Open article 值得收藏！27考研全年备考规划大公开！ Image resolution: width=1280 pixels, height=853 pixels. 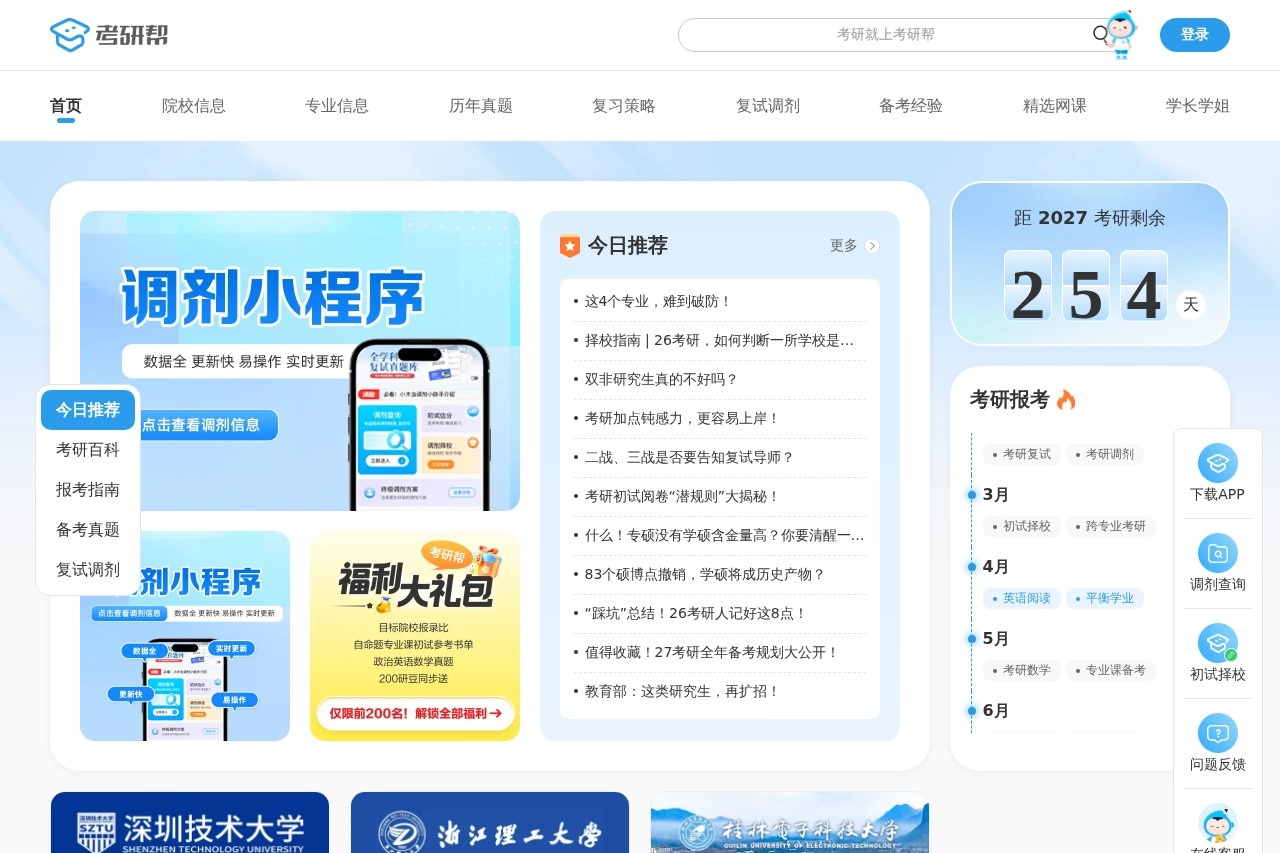click(x=712, y=652)
